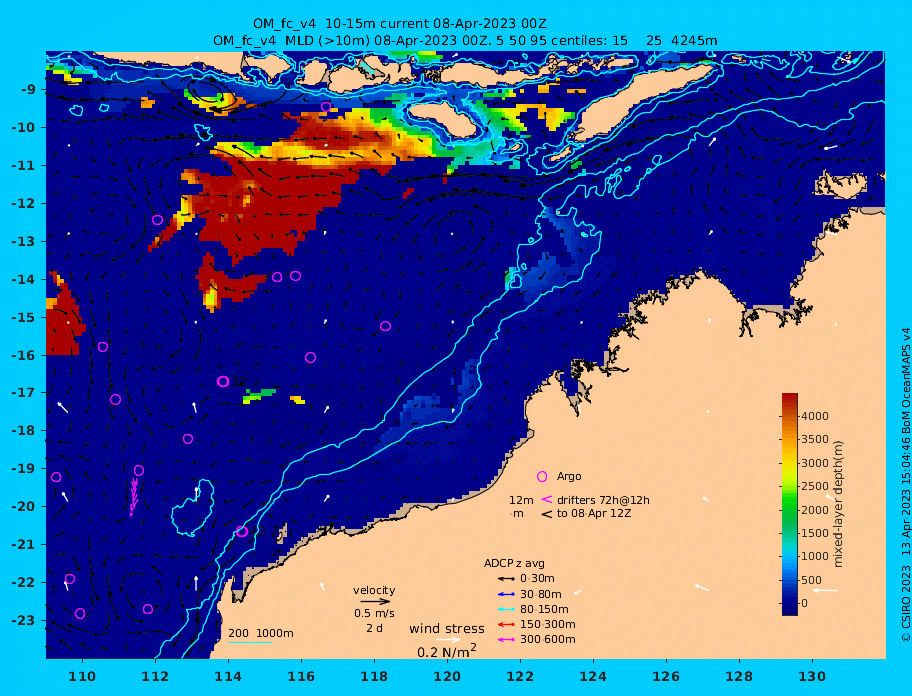912x696 pixels.
Task: Click the magenta drifters arrowhead legend symbol
Action: click(x=547, y=499)
